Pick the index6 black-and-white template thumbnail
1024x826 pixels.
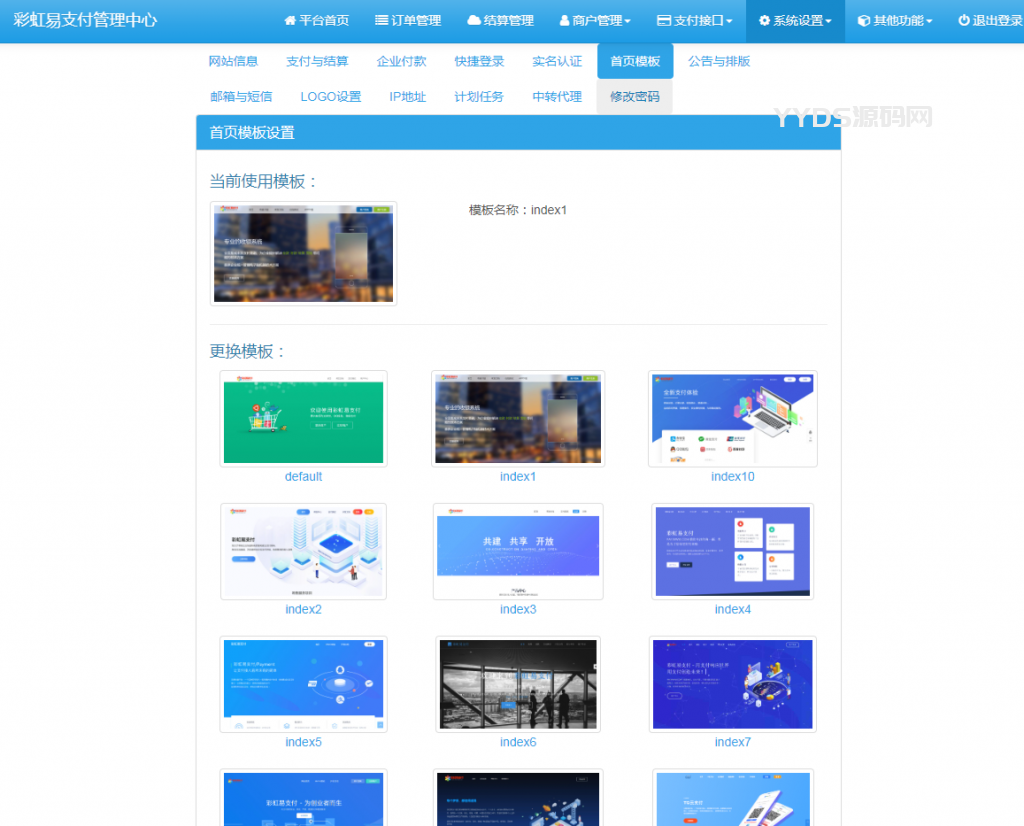tap(518, 684)
